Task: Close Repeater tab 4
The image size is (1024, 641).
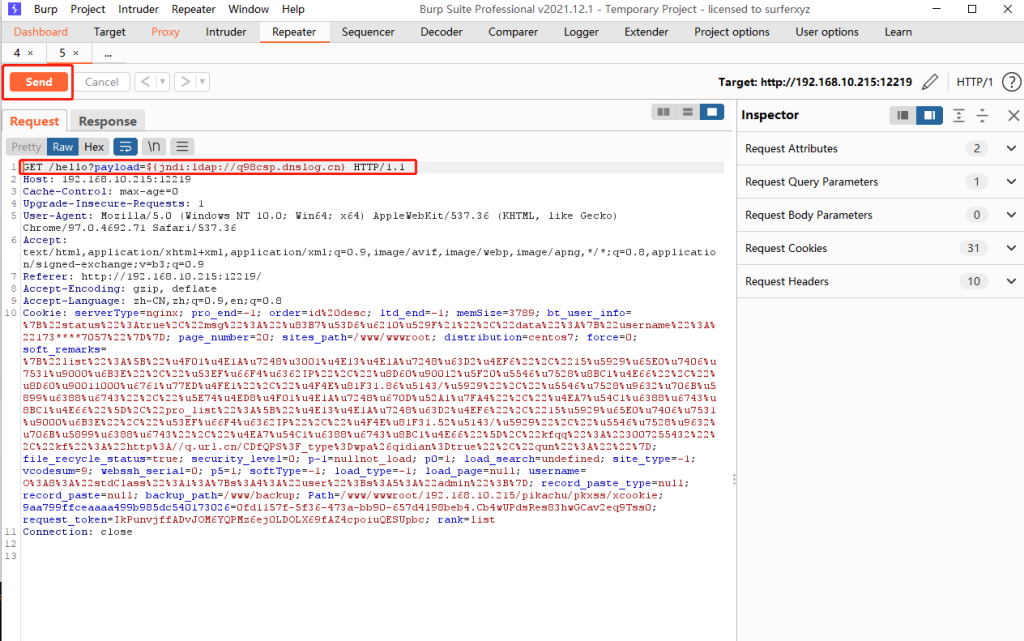Action: pos(30,53)
